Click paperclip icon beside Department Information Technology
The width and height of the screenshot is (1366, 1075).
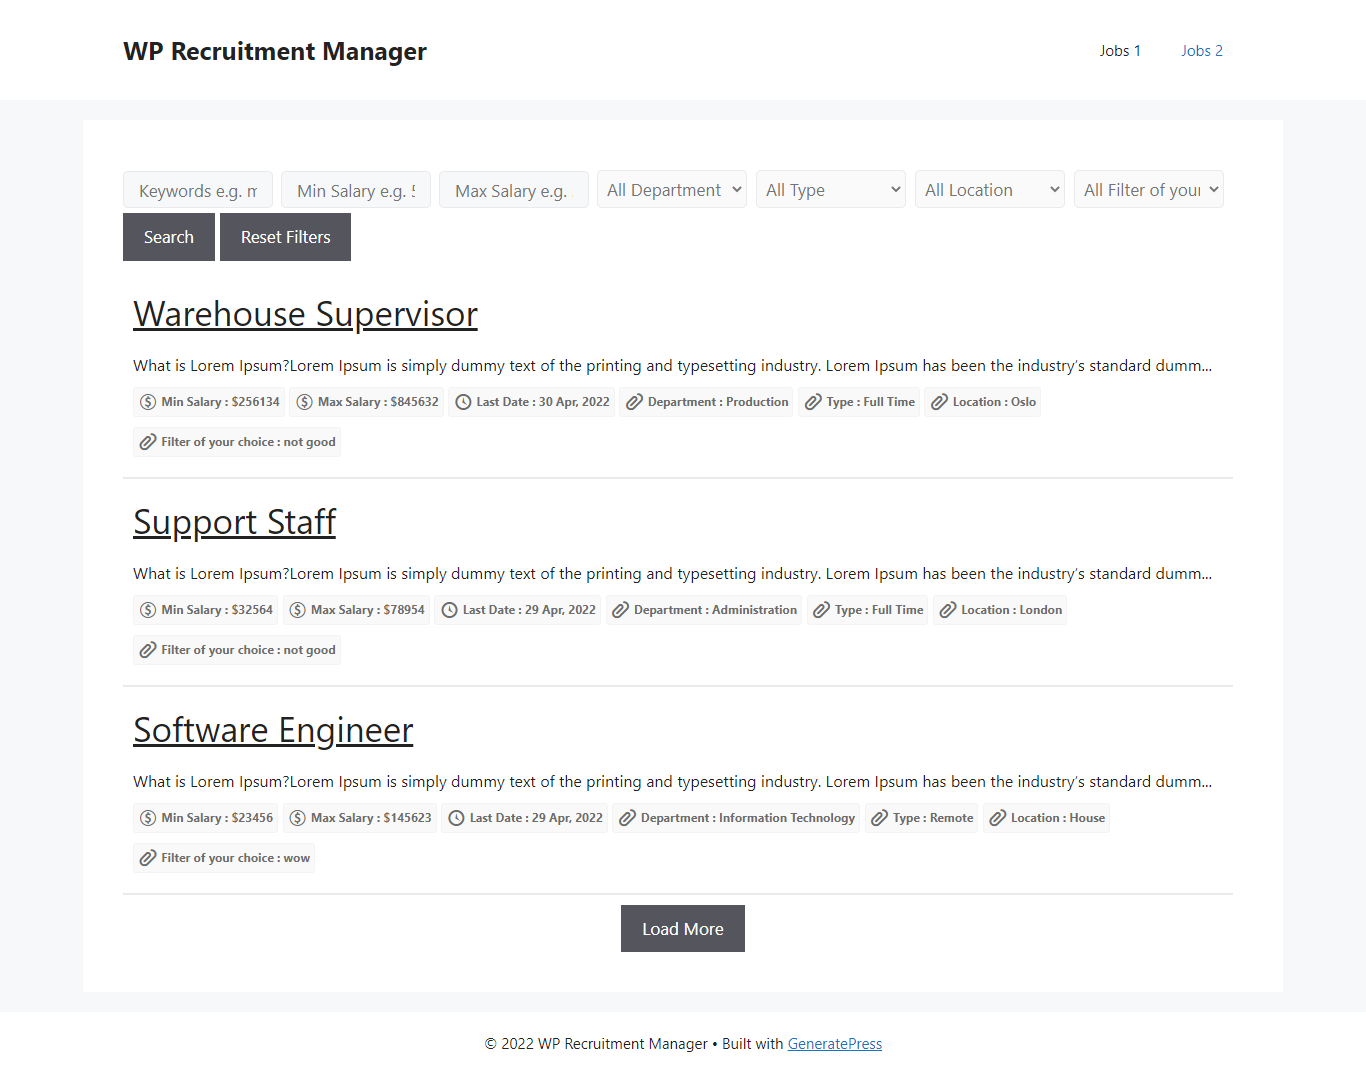(627, 818)
